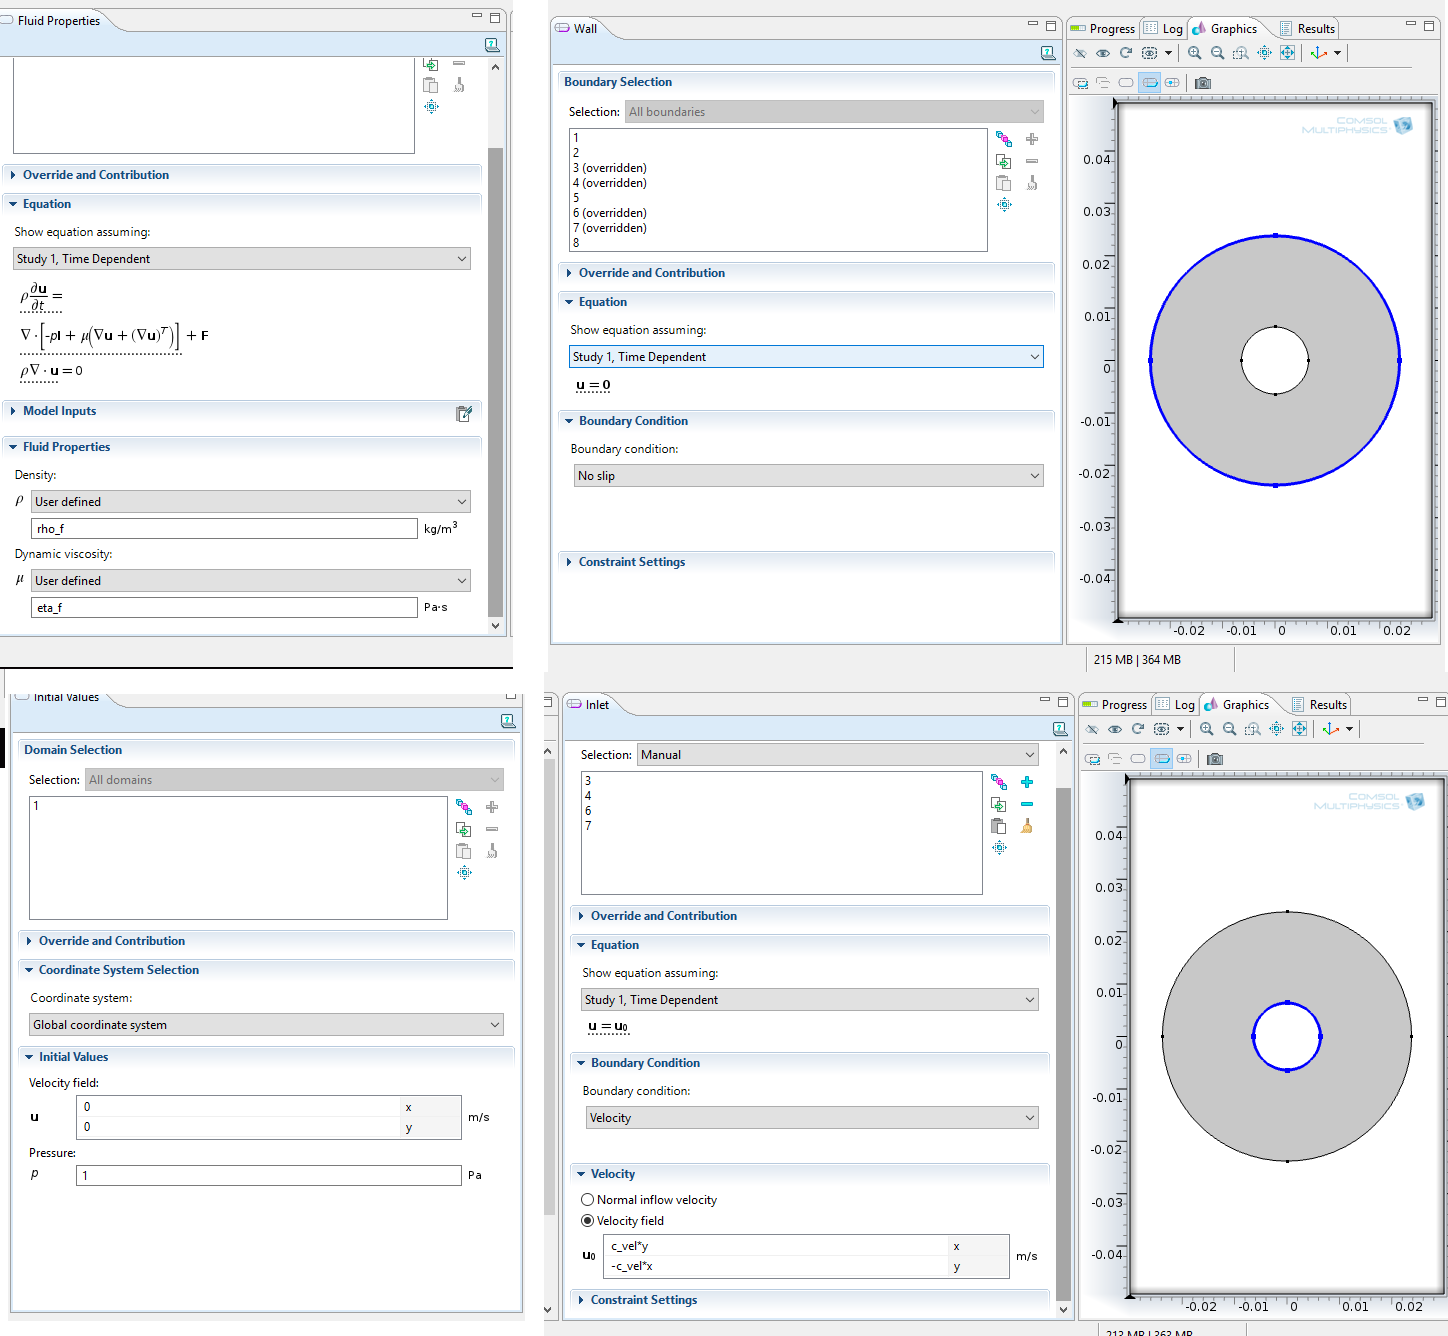Open the No slip boundary condition dropdown
Image resolution: width=1448 pixels, height=1336 pixels.
(x=808, y=476)
